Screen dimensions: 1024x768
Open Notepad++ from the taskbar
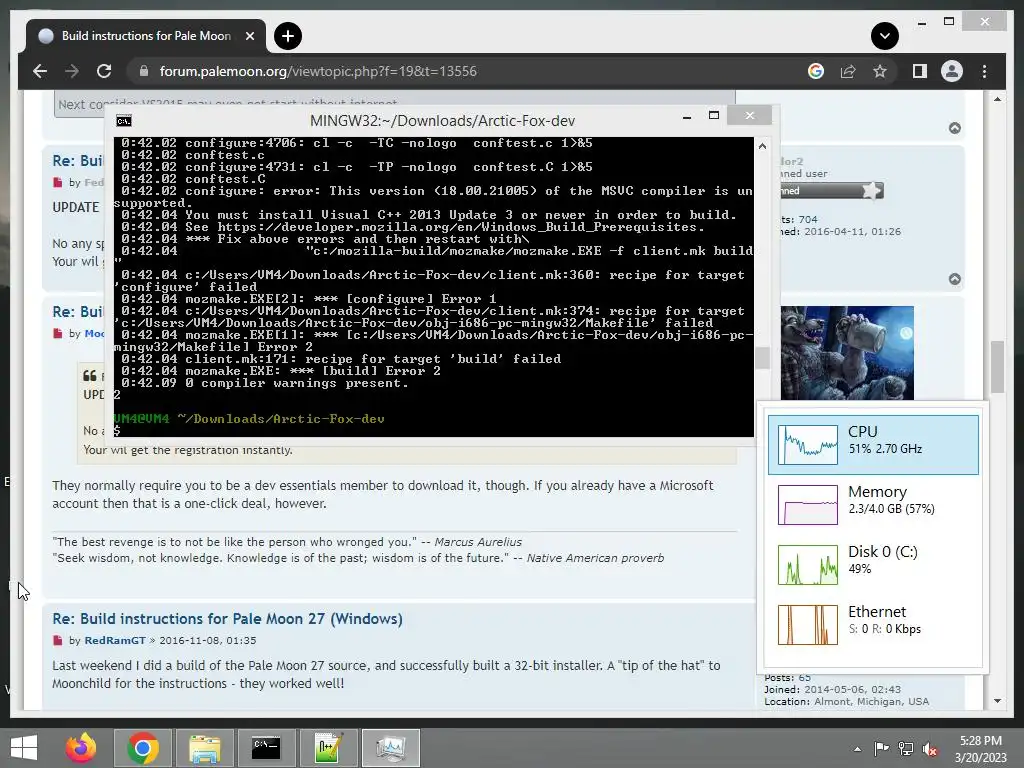(328, 748)
